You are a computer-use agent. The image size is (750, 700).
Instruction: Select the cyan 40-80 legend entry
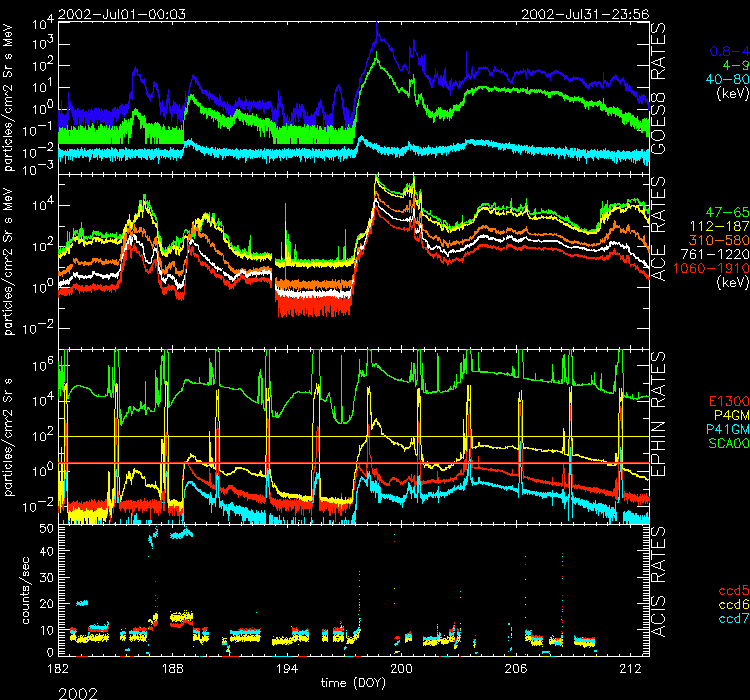click(725, 79)
